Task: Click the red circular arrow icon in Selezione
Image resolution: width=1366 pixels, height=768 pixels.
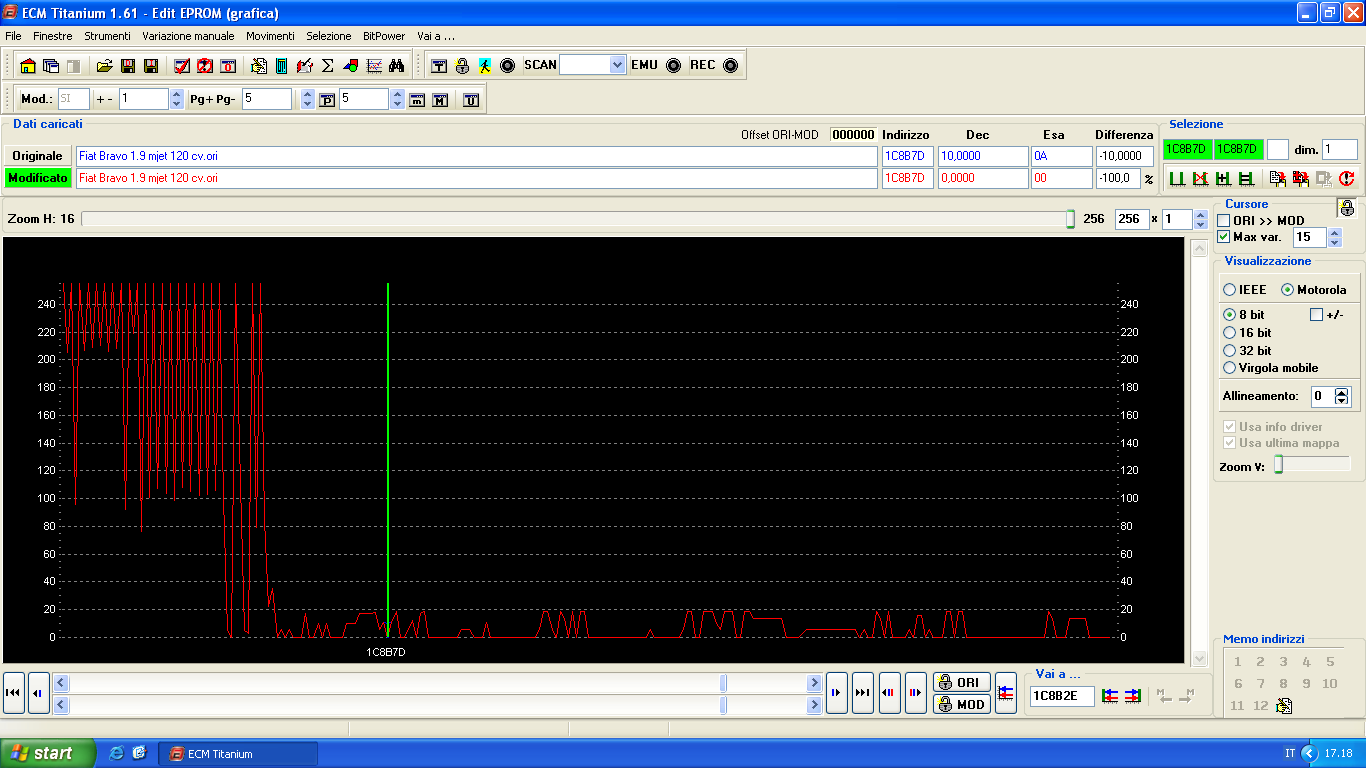Action: click(x=1346, y=179)
